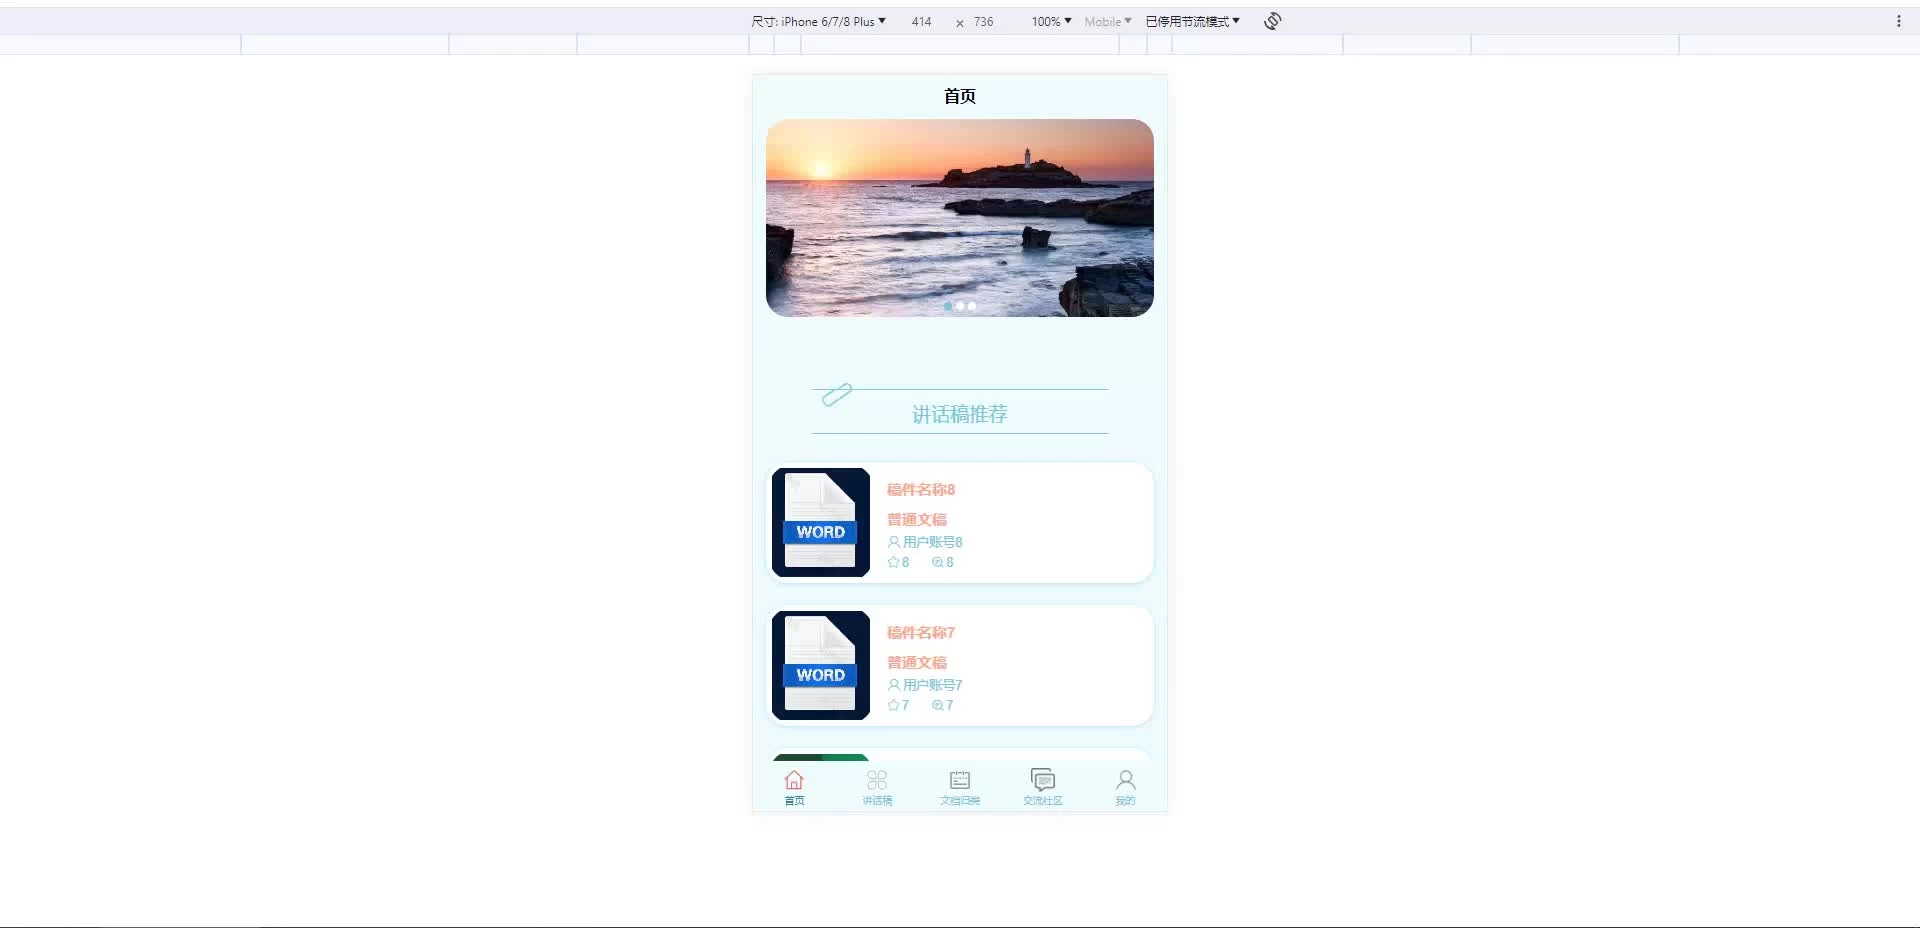Open the 已停用节流模式 throttling dropdown

tap(1192, 21)
